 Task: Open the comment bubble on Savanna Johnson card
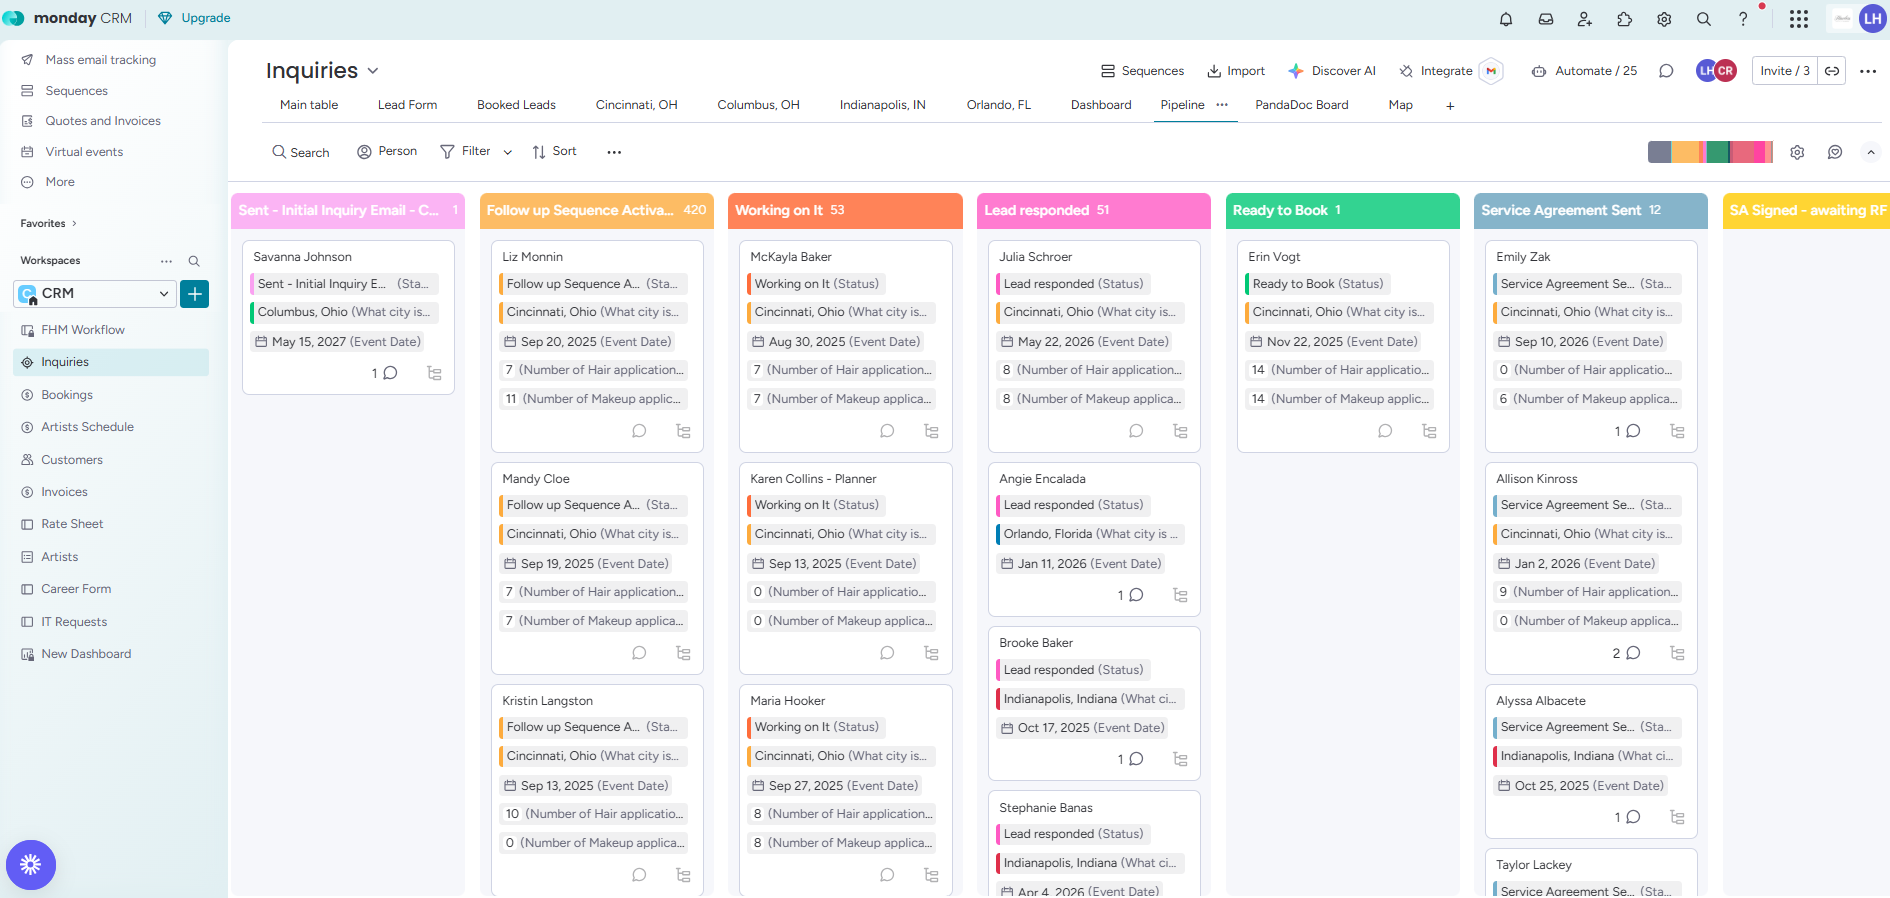pos(390,373)
